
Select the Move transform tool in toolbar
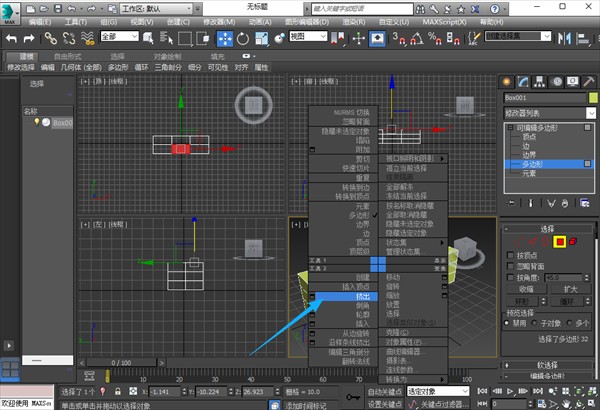coord(224,38)
